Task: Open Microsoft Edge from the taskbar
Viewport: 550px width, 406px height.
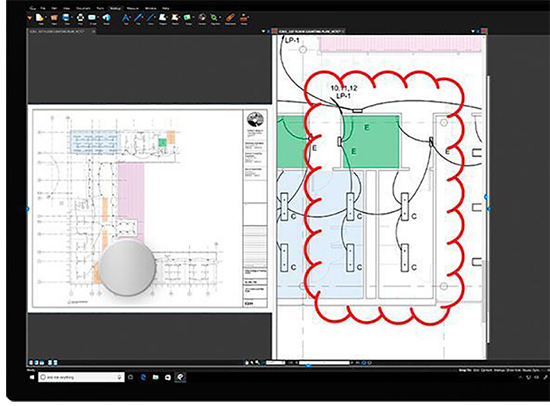Action: coord(143,377)
